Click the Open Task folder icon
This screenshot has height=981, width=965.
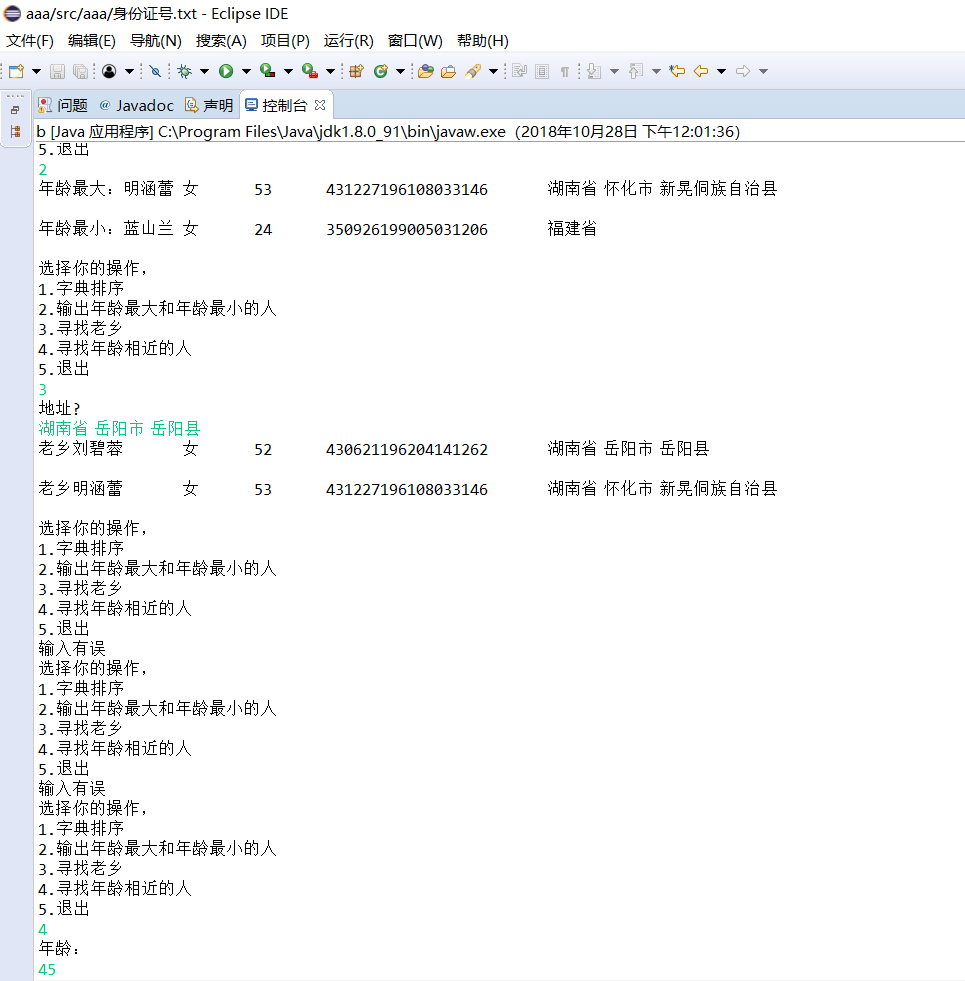tap(449, 71)
